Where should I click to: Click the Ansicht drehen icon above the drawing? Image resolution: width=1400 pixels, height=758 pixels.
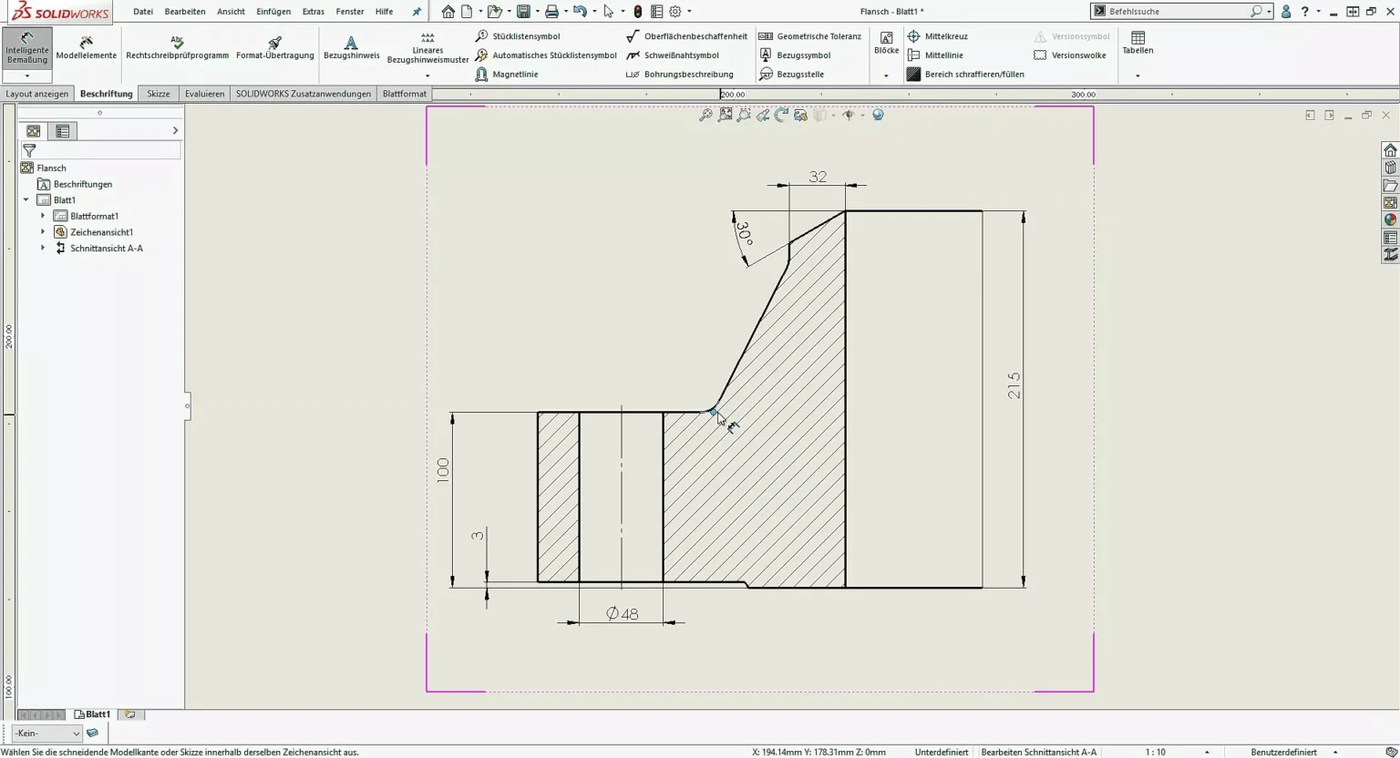[x=781, y=114]
